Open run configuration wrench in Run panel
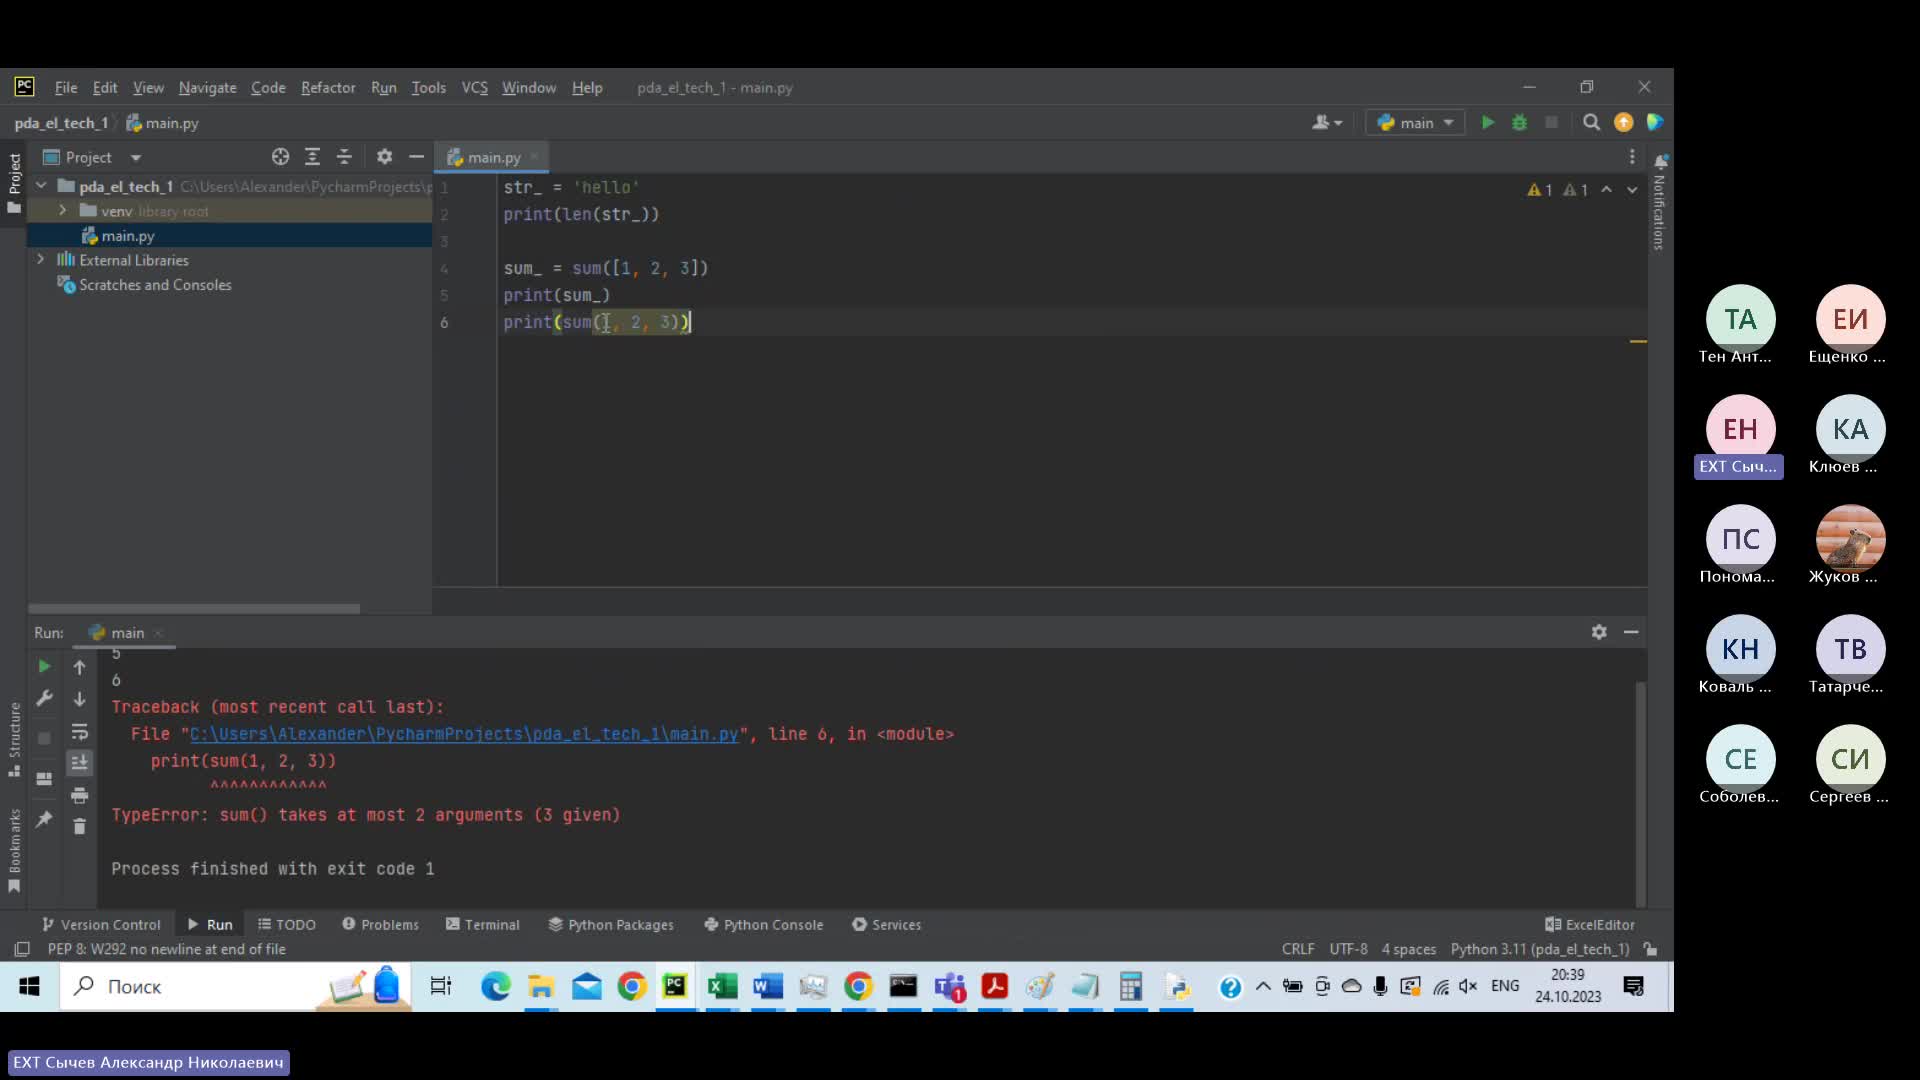This screenshot has height=1080, width=1920. [x=44, y=698]
